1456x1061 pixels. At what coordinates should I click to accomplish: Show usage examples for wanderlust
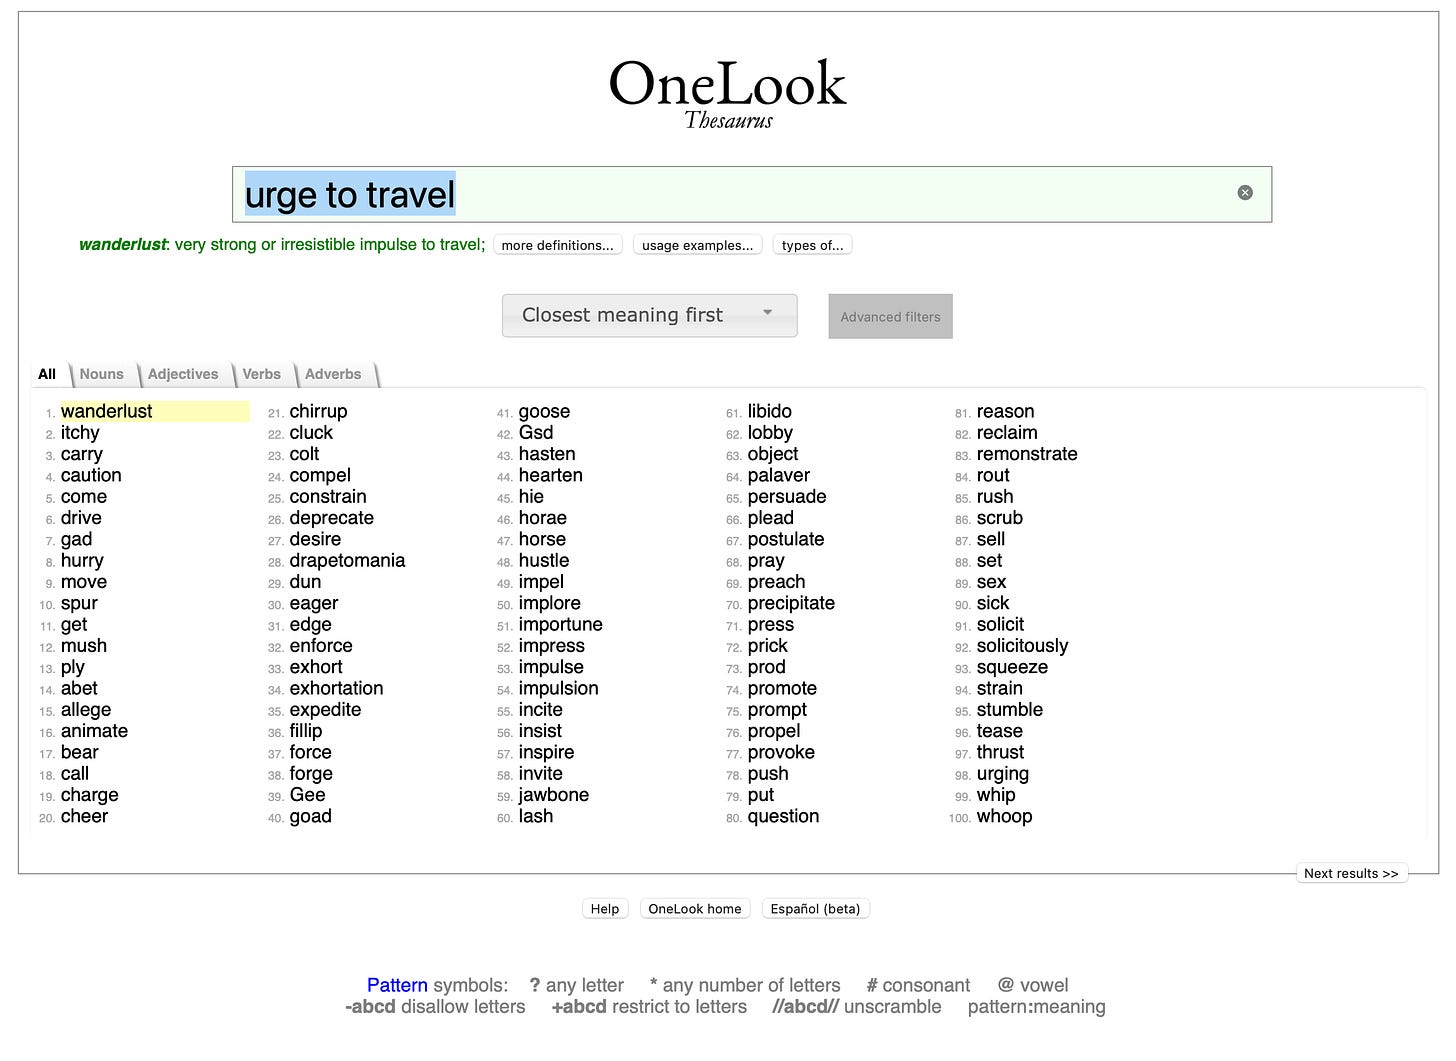click(x=698, y=245)
